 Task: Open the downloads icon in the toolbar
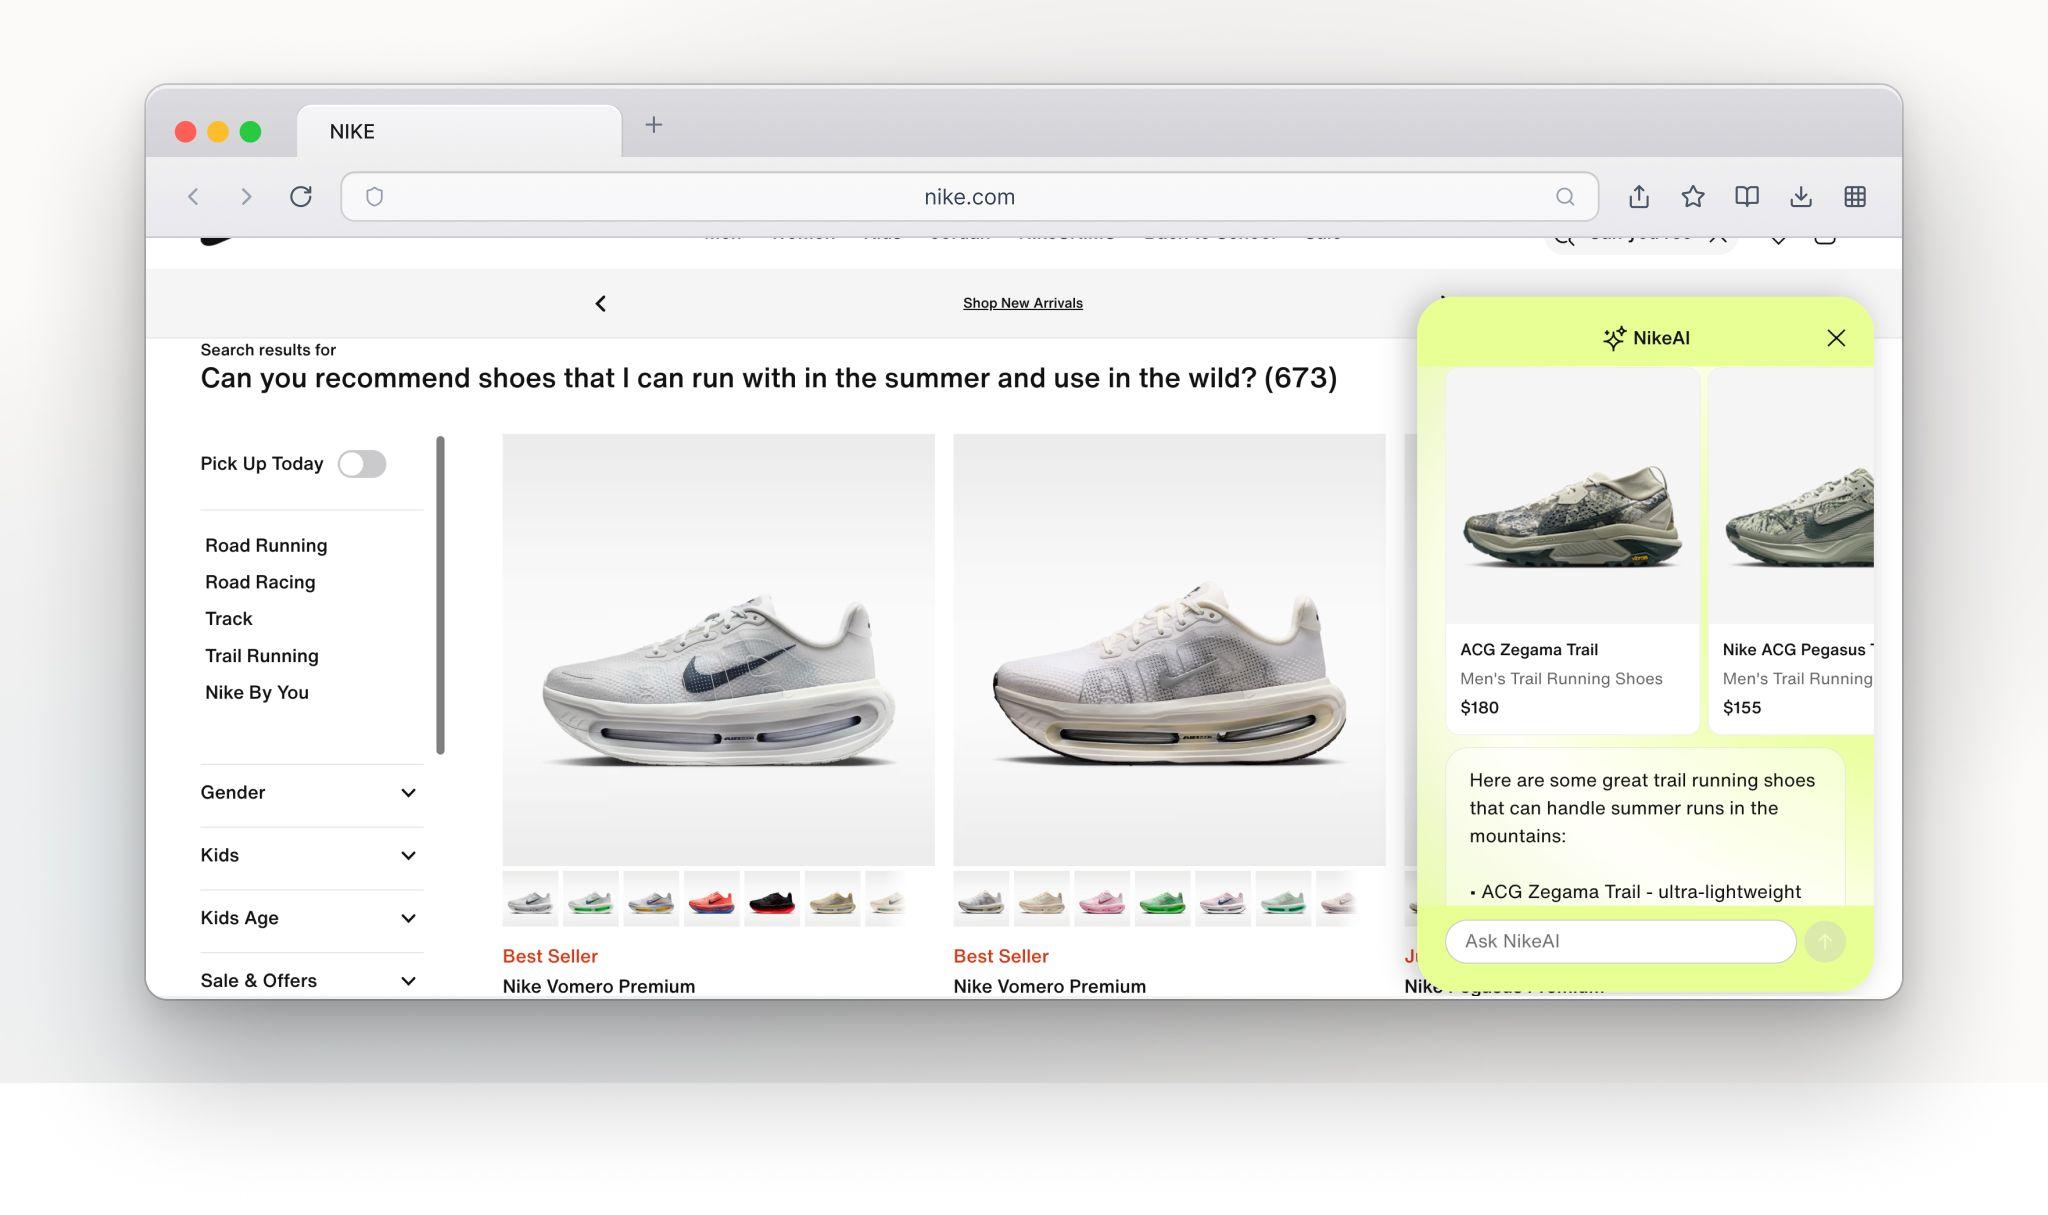(x=1801, y=196)
